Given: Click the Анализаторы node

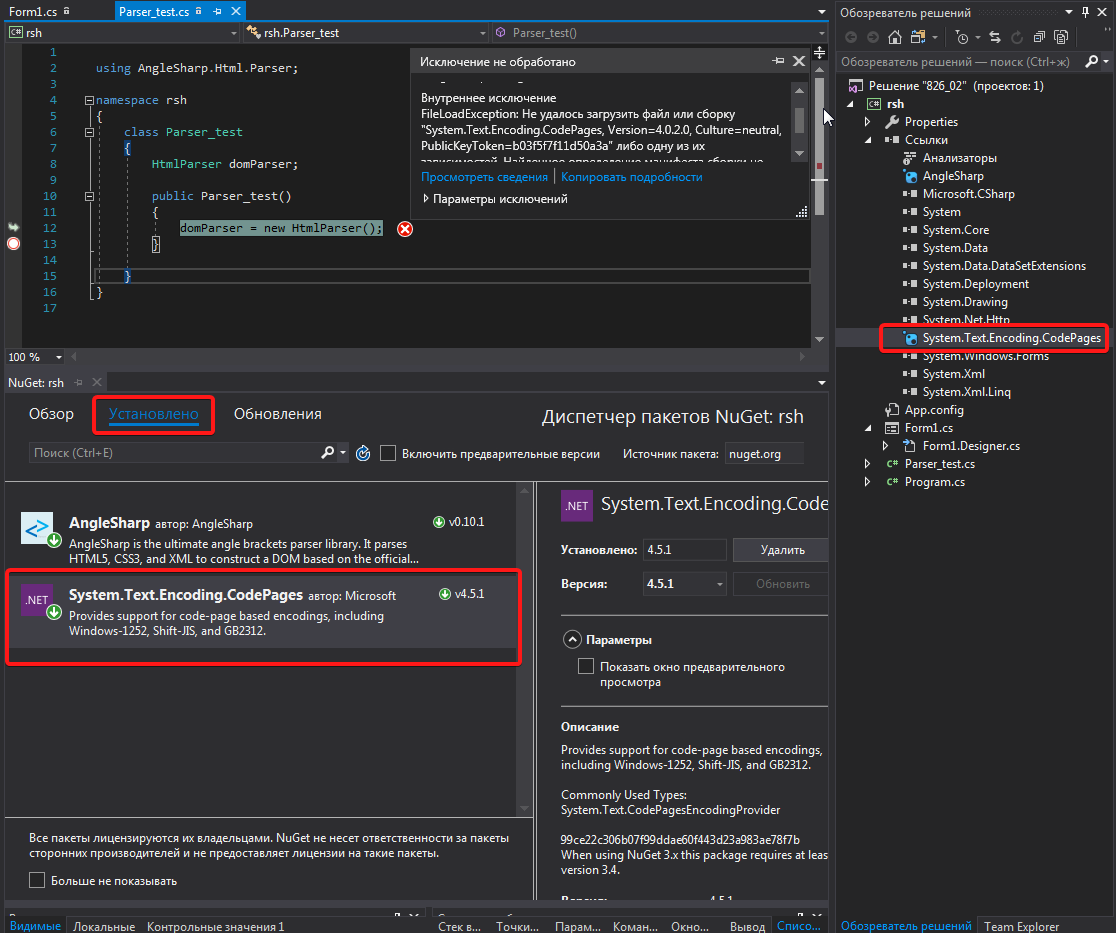Looking at the screenshot, I should [x=959, y=158].
